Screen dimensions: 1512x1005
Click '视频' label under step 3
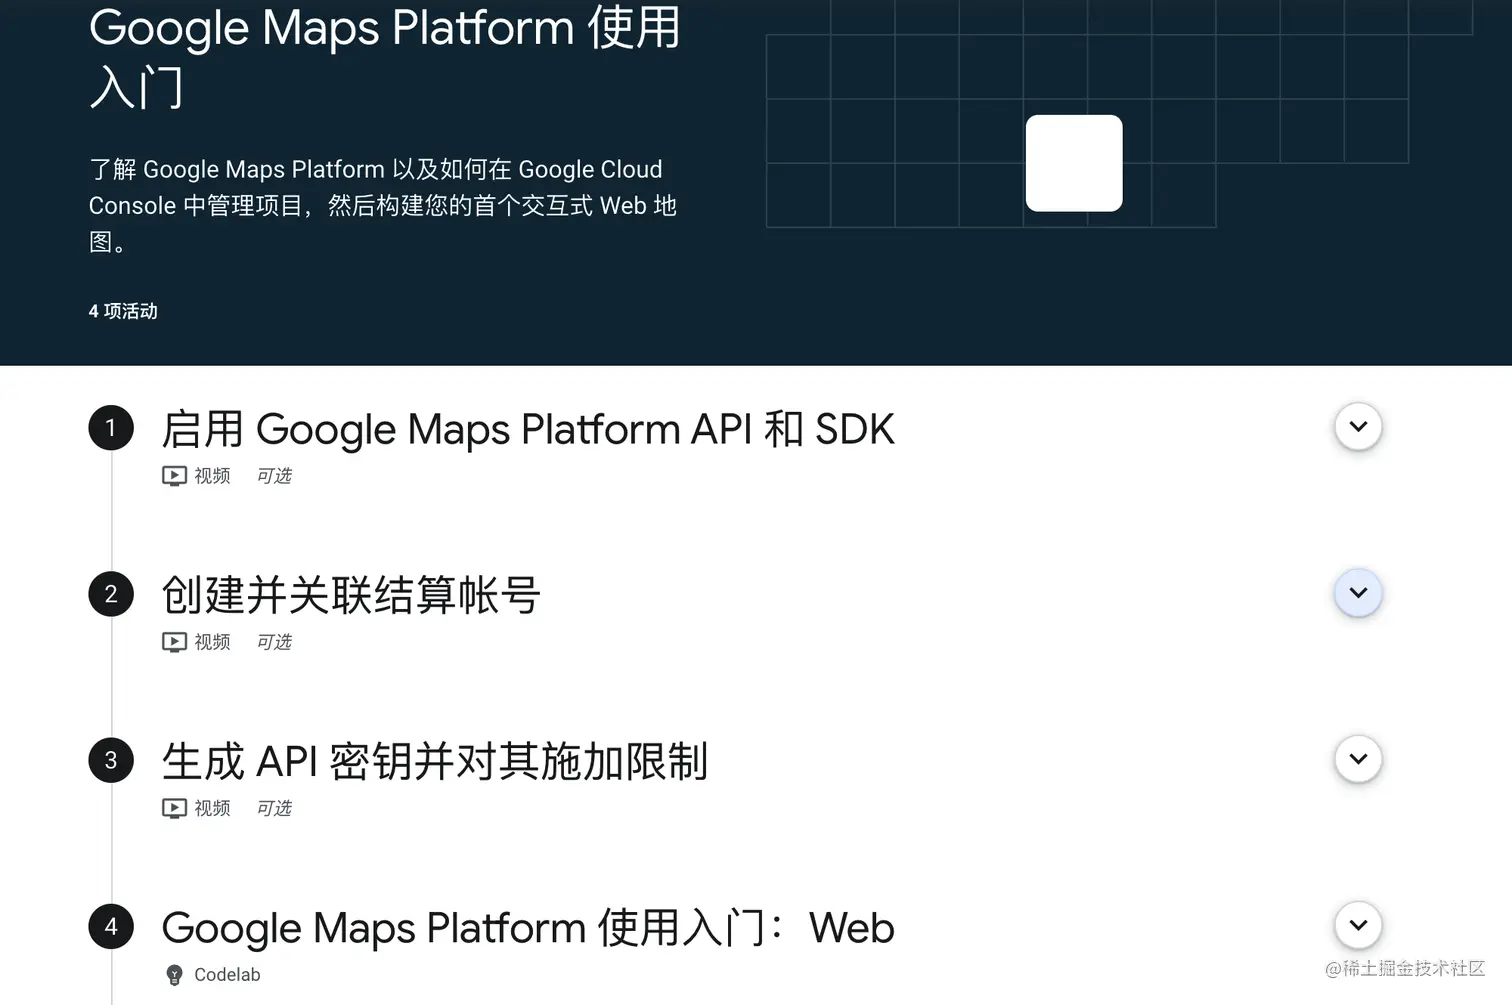[x=212, y=808]
